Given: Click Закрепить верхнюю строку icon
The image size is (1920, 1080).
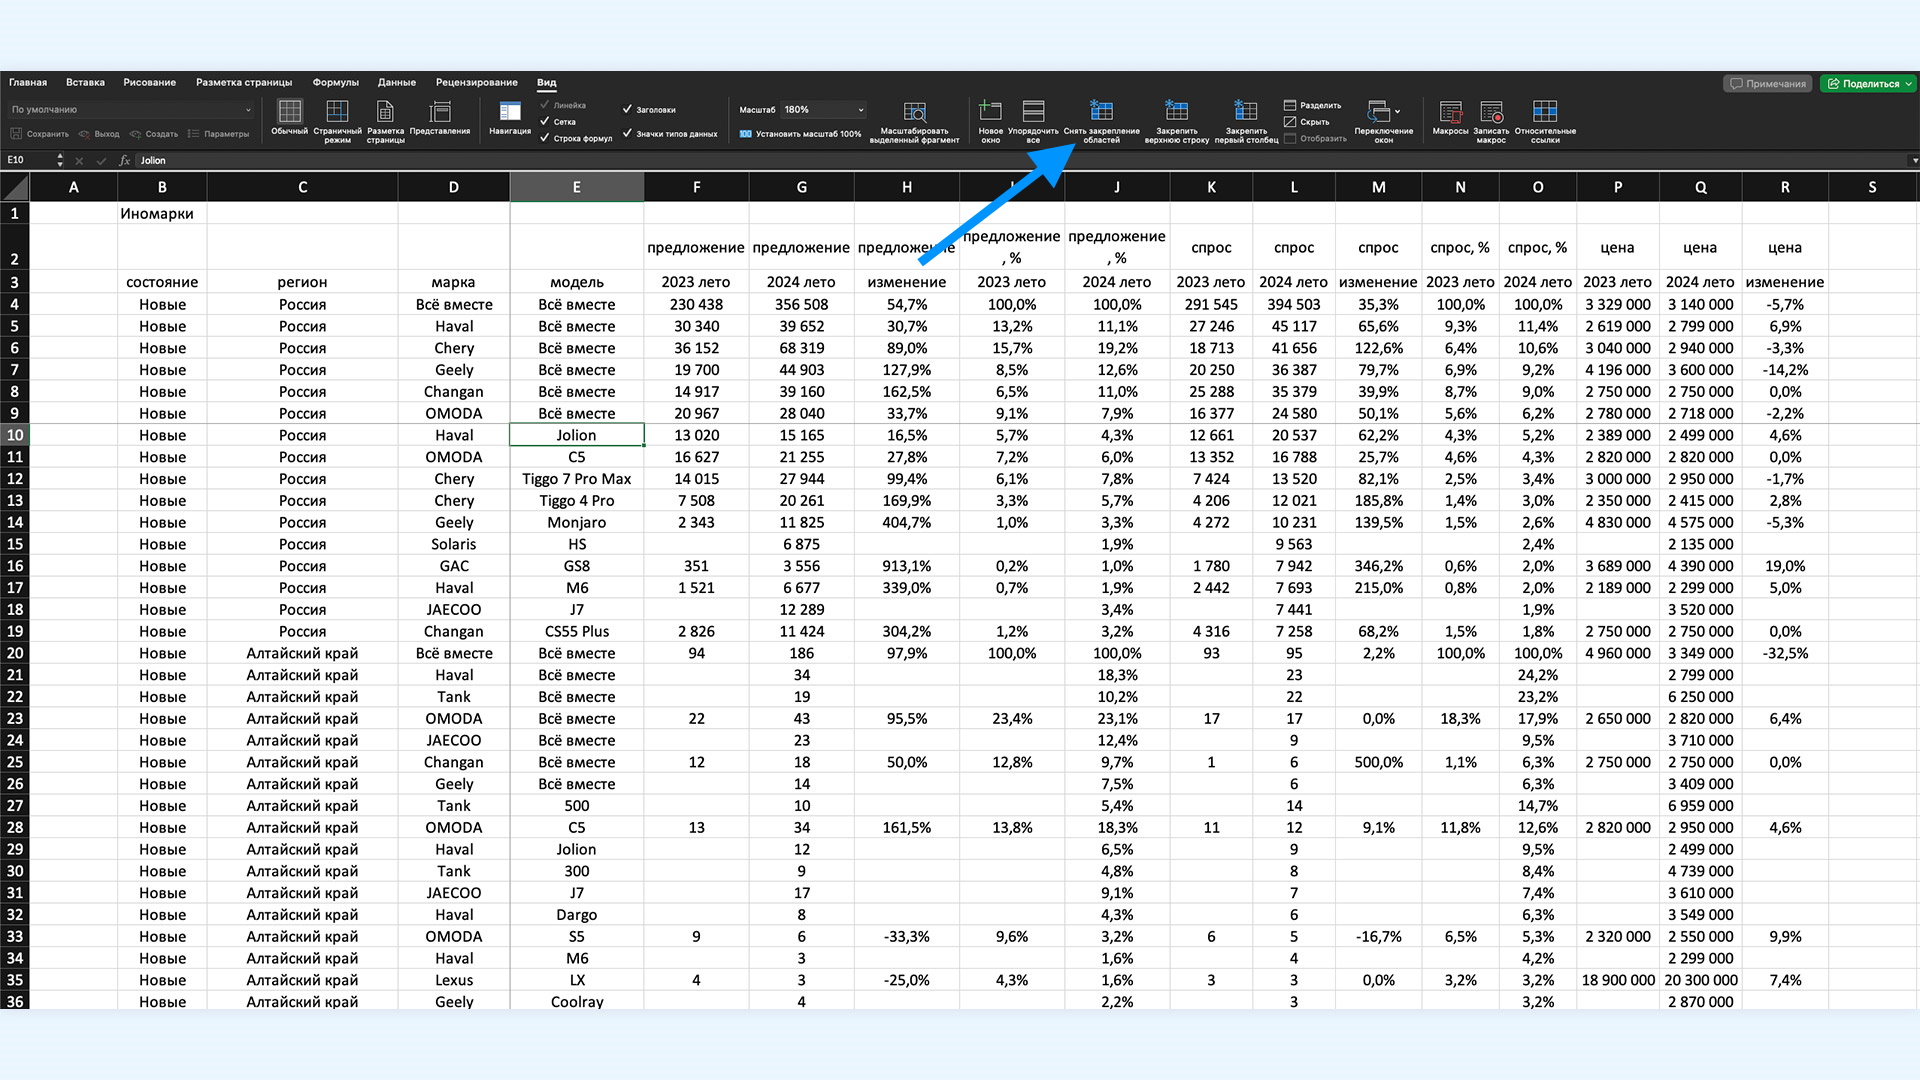Looking at the screenshot, I should 1177,111.
